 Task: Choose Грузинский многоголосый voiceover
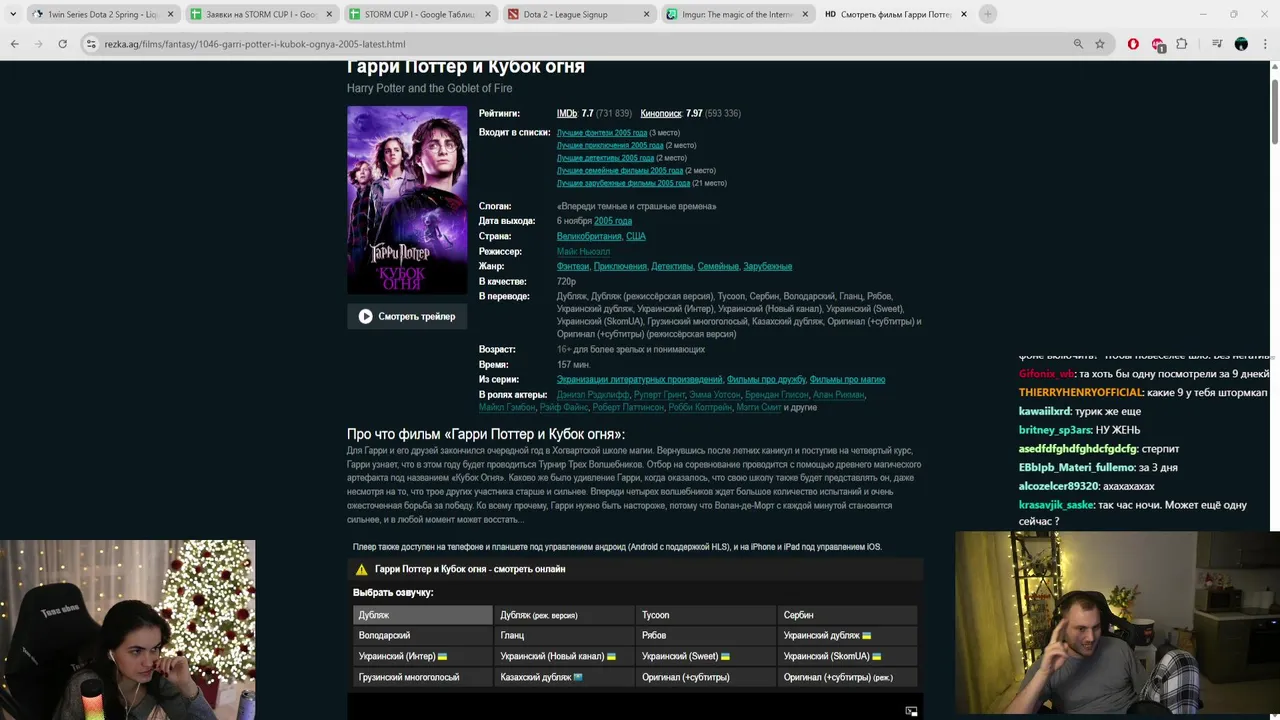pos(422,677)
